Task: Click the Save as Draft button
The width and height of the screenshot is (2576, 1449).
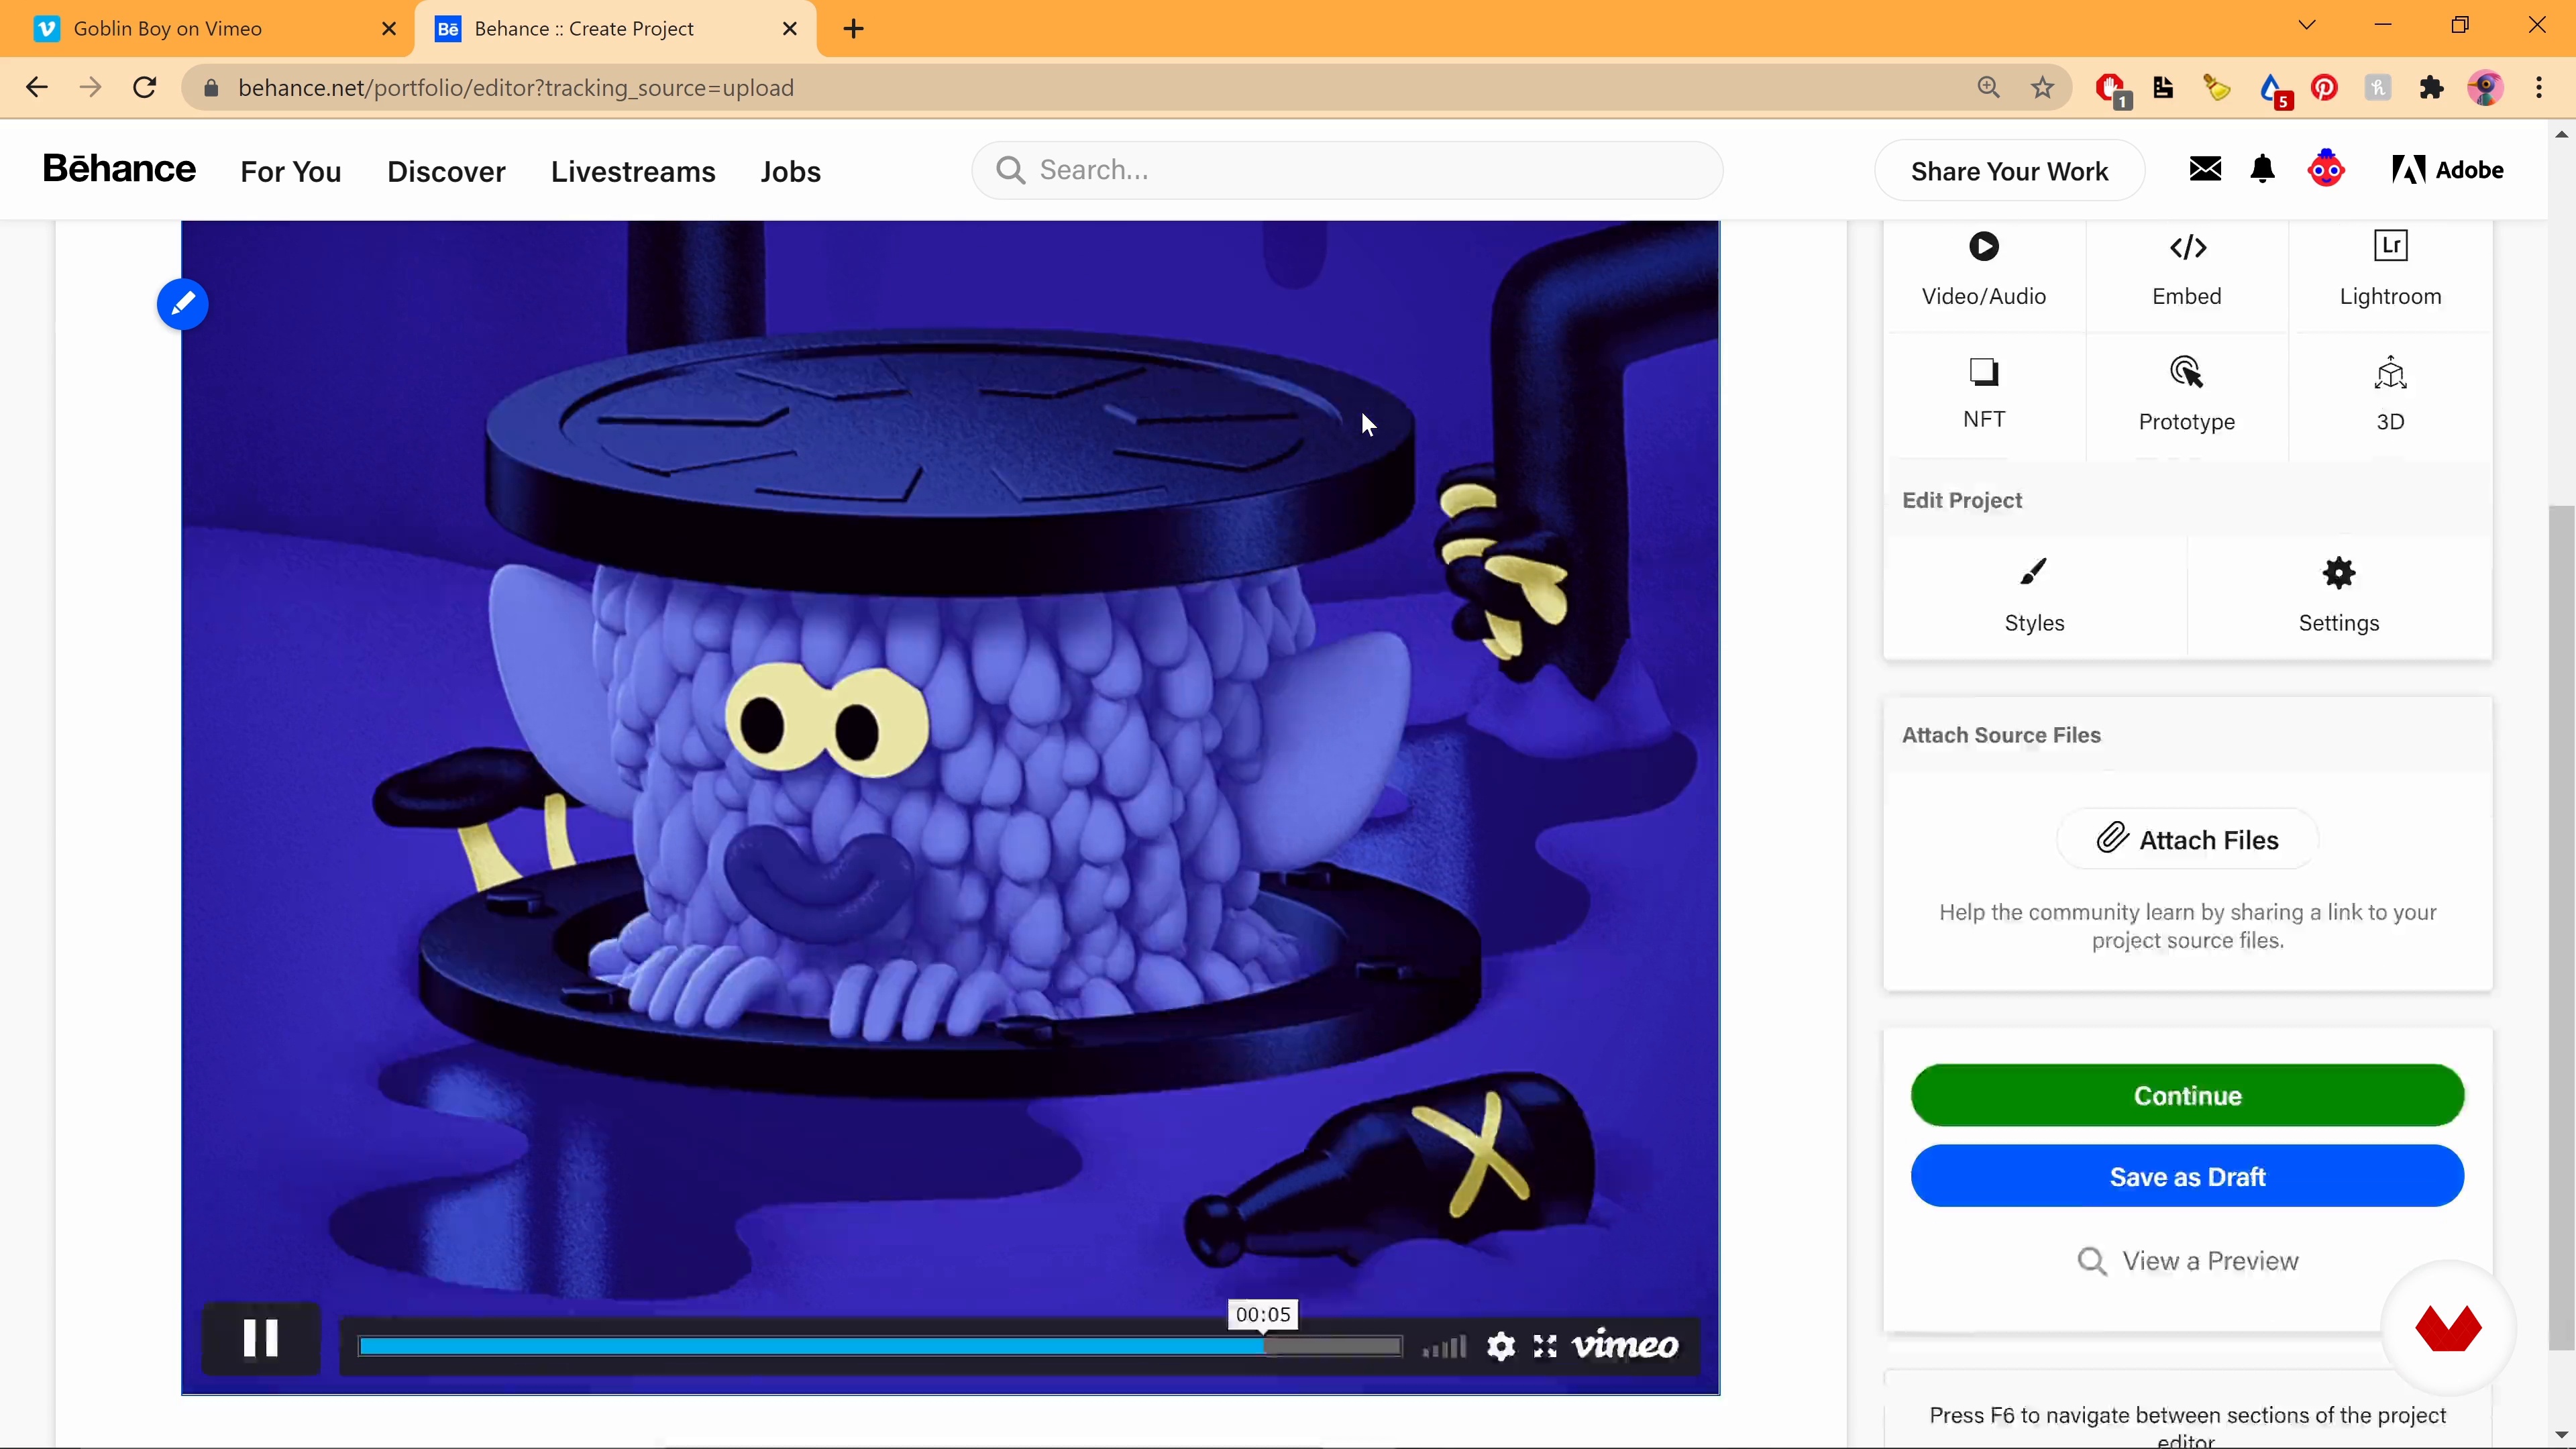Action: coord(2186,1176)
